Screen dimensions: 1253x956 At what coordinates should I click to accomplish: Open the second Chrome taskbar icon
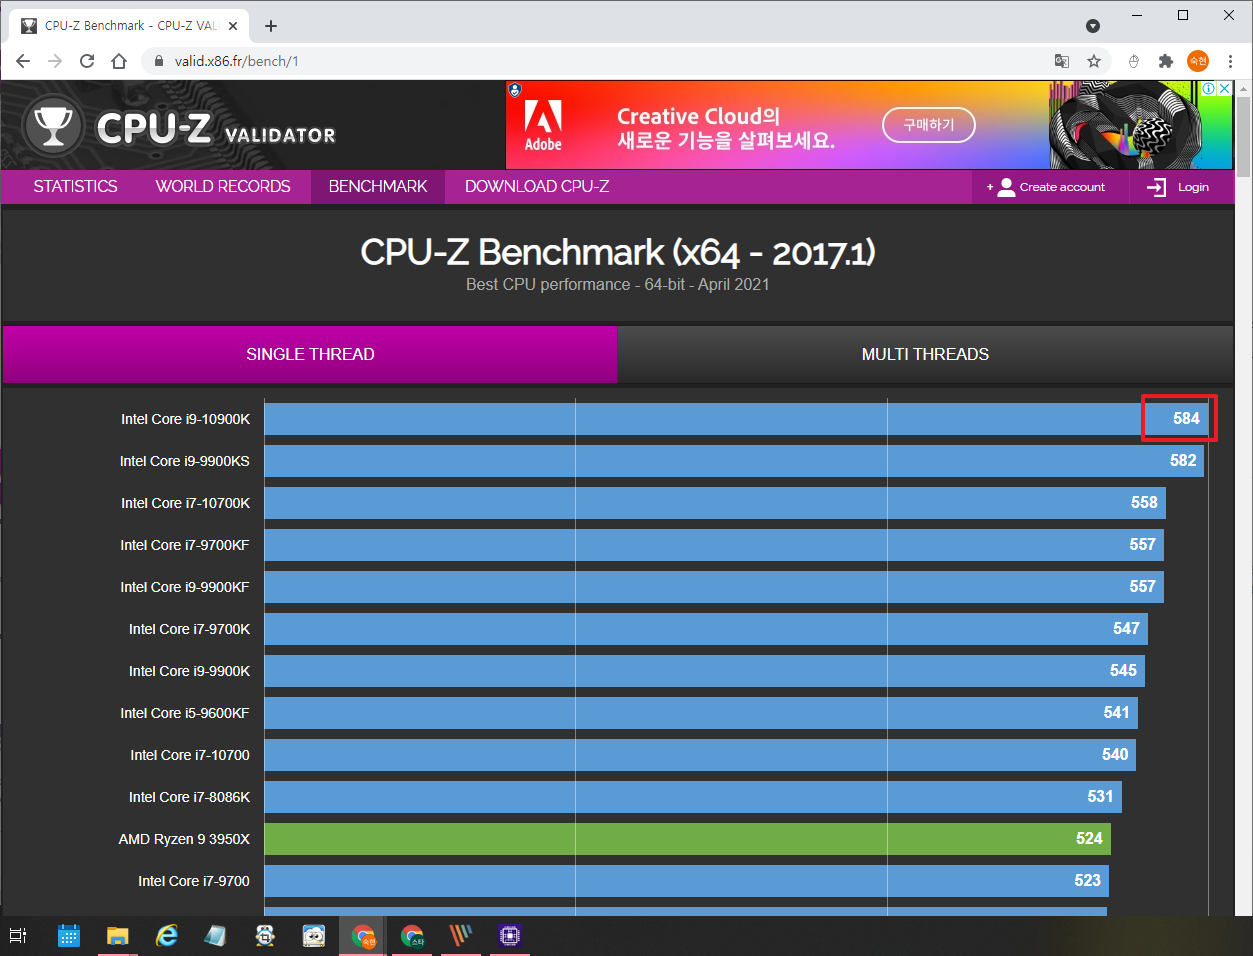(x=412, y=936)
